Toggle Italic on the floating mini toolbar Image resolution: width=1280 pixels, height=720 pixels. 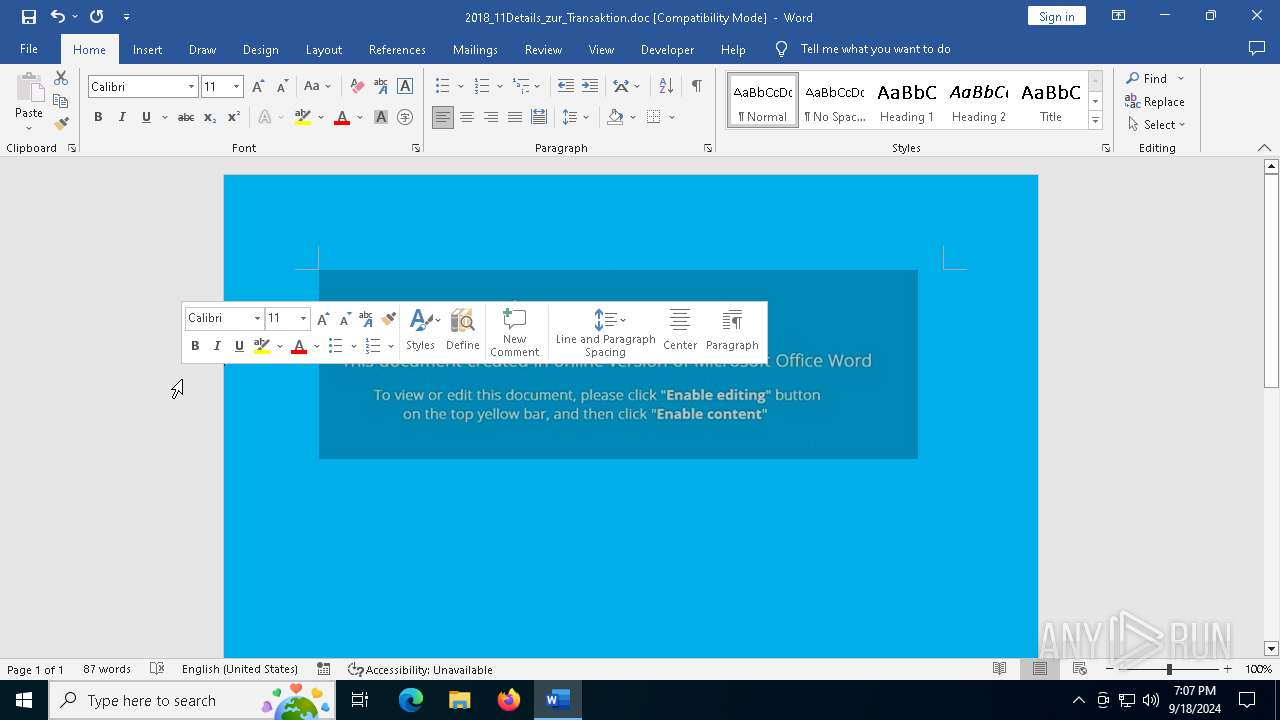tap(217, 346)
